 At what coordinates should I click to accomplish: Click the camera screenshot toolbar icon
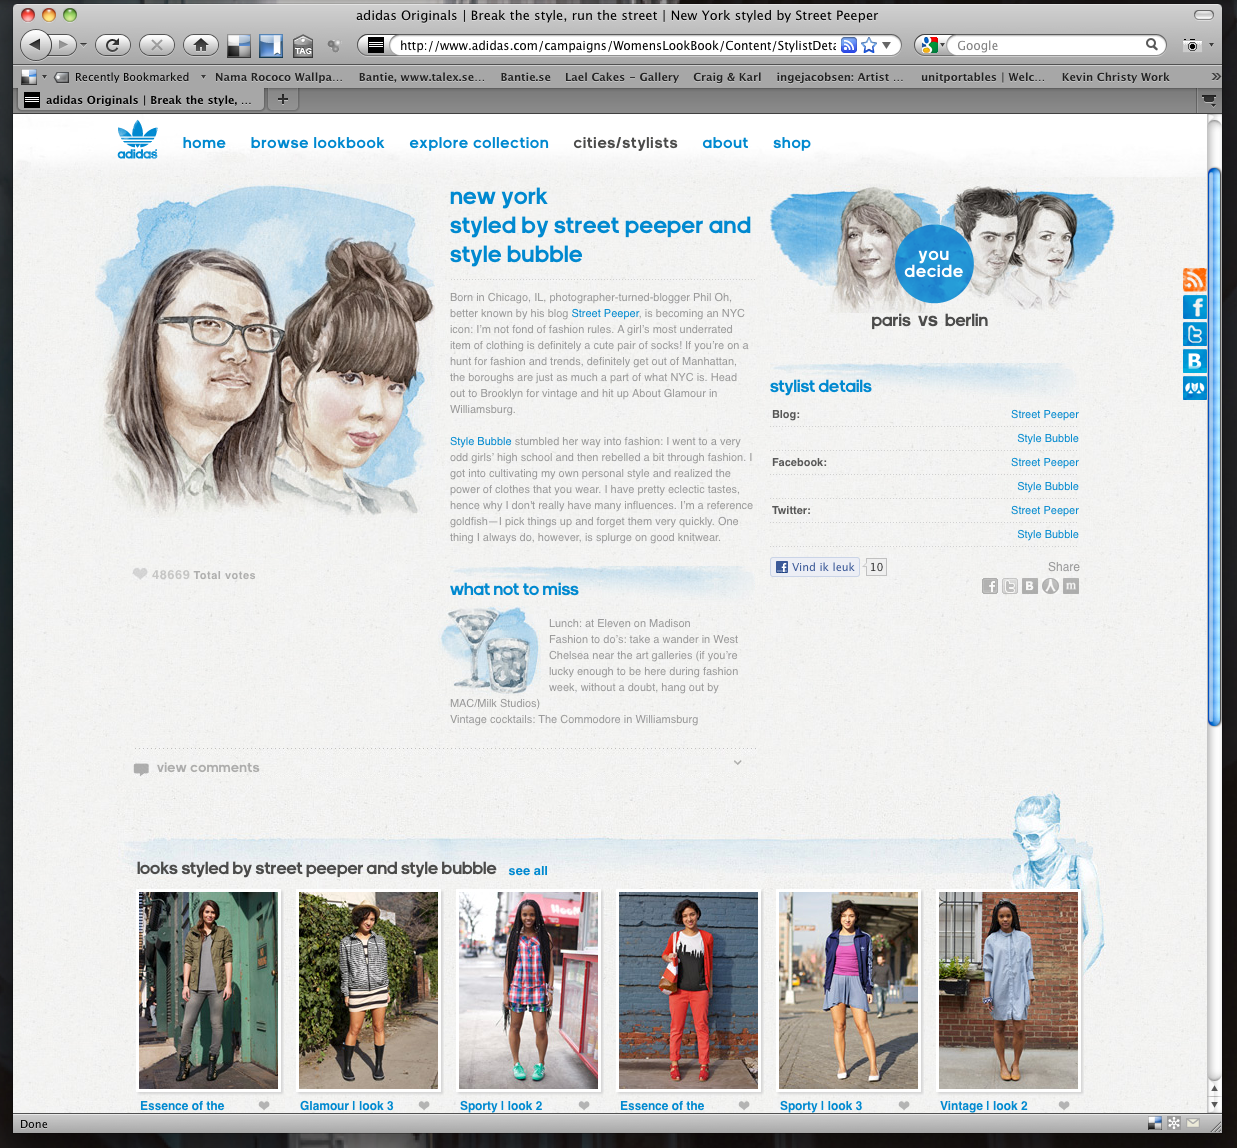pos(1192,45)
